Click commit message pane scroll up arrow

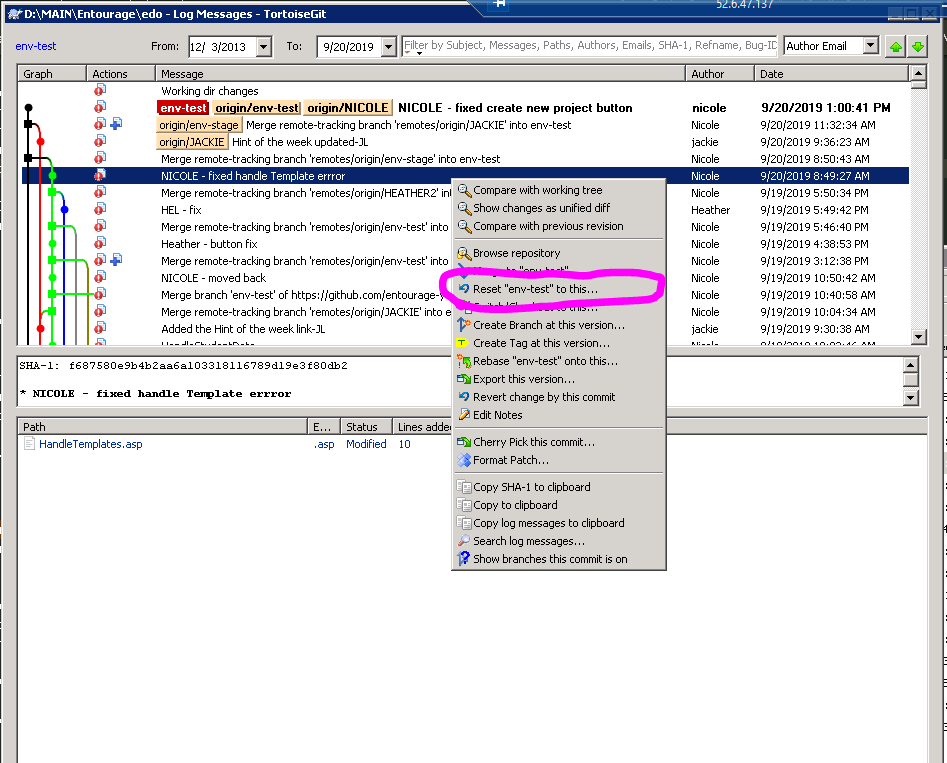tap(910, 365)
